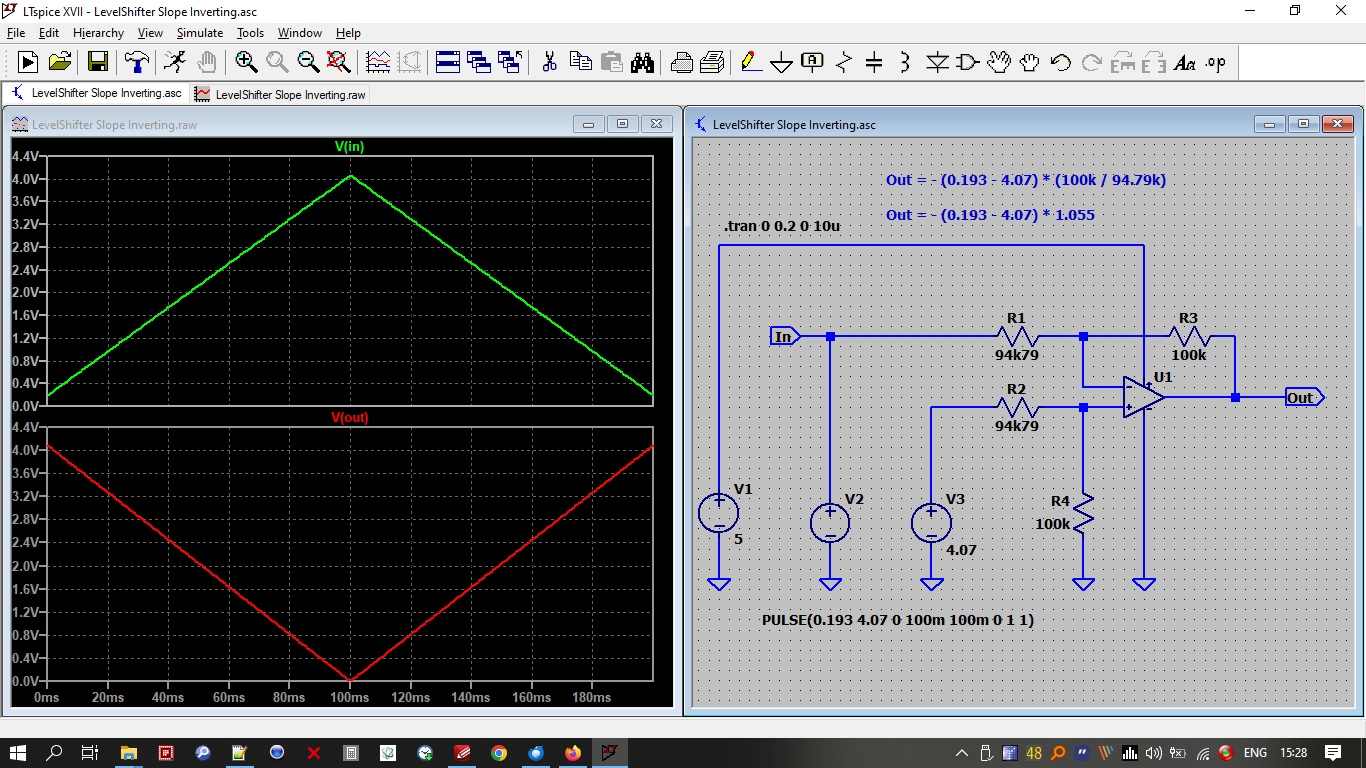
Task: Activate the scissors Cut tool
Action: tap(549, 62)
